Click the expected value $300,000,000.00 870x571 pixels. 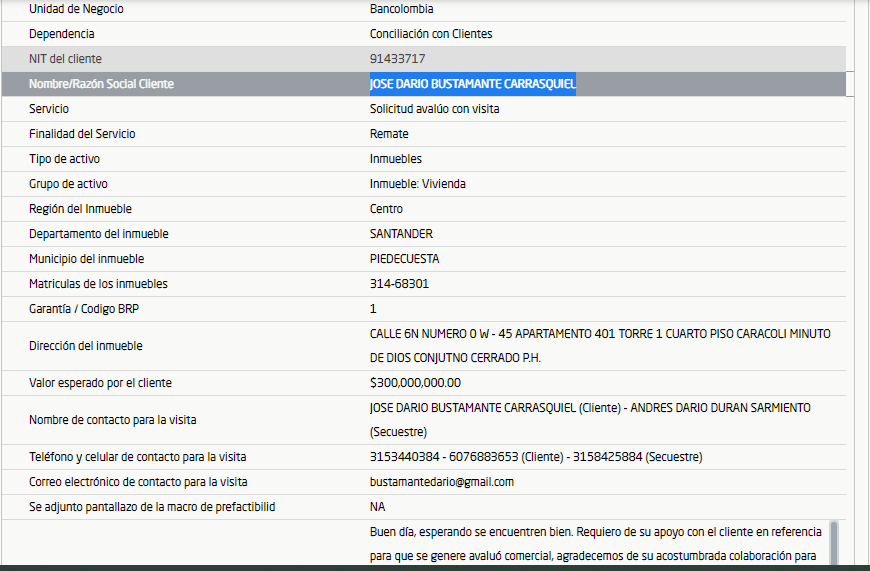pyautogui.click(x=415, y=383)
